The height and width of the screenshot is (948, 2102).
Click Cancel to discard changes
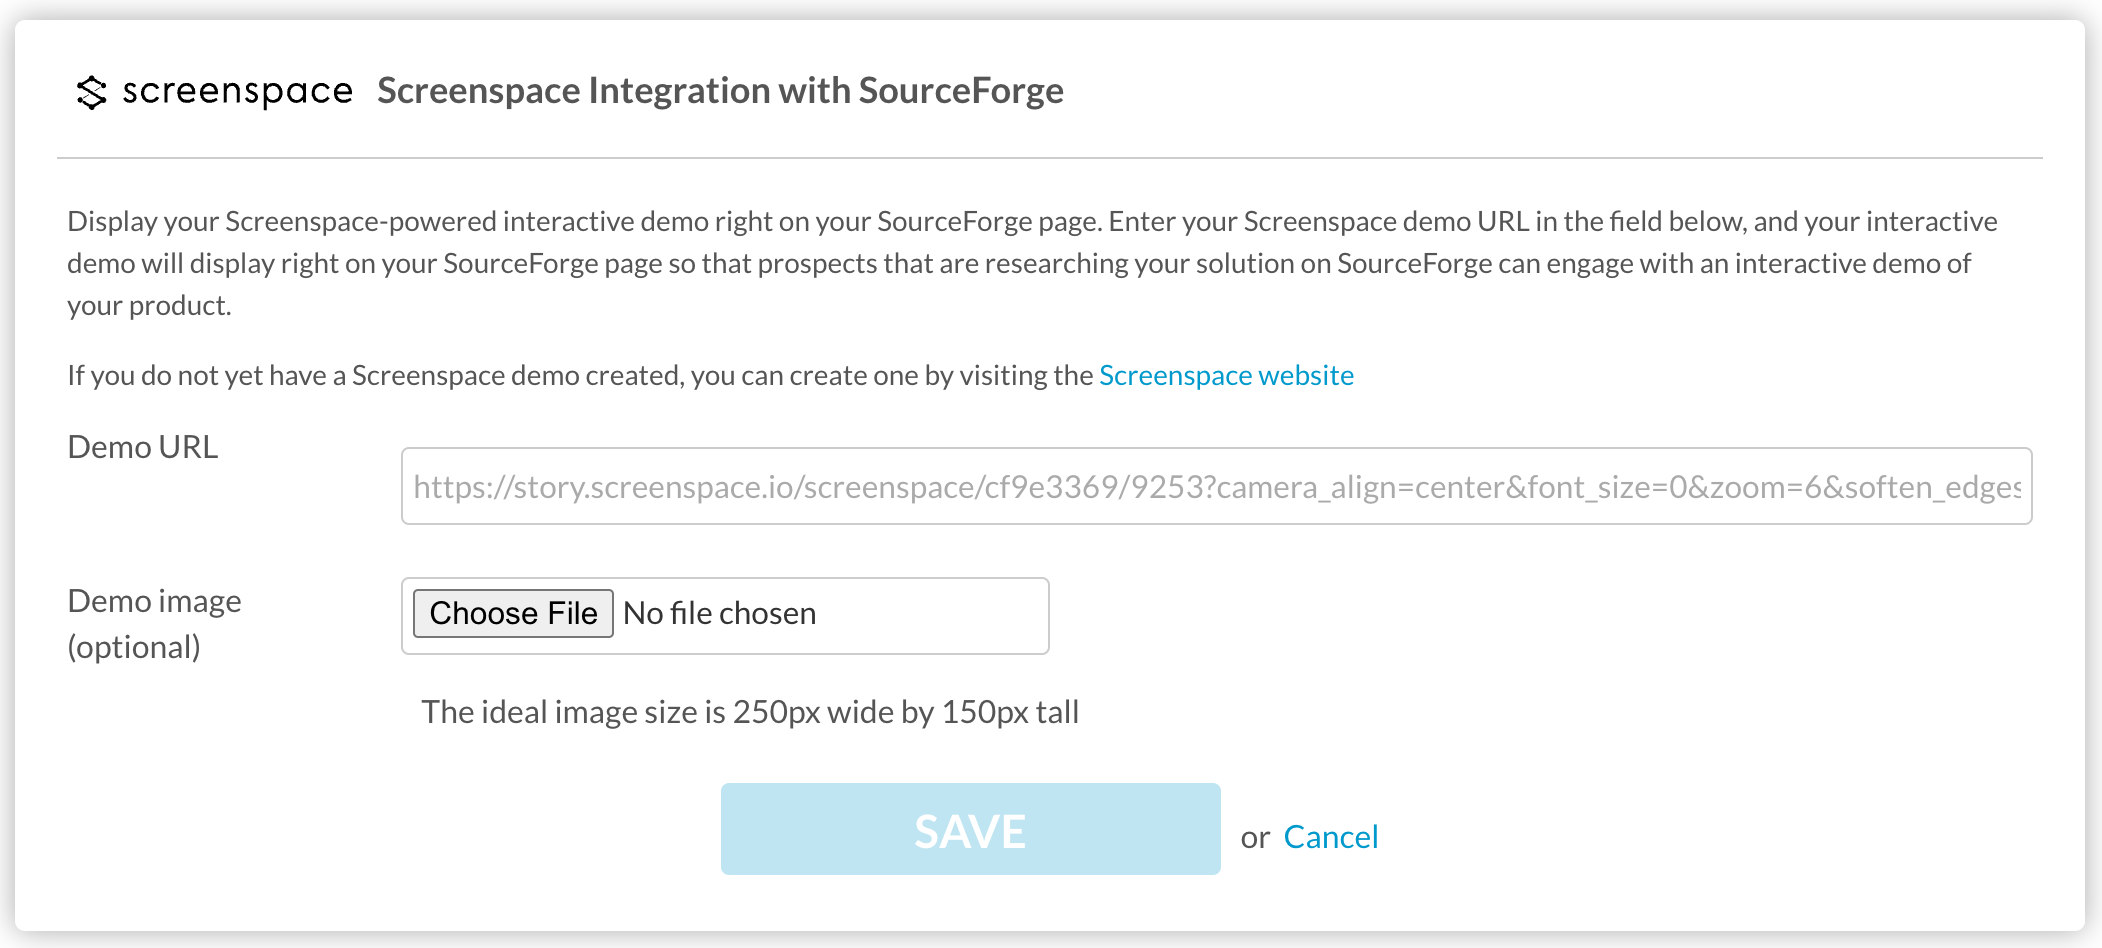1331,836
